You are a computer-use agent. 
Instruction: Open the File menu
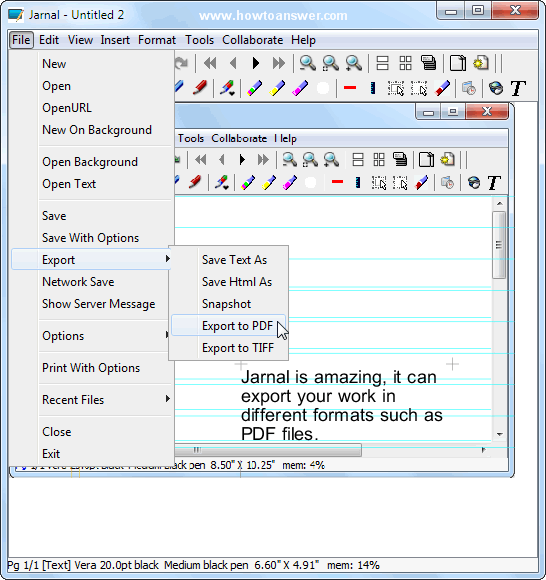21,40
